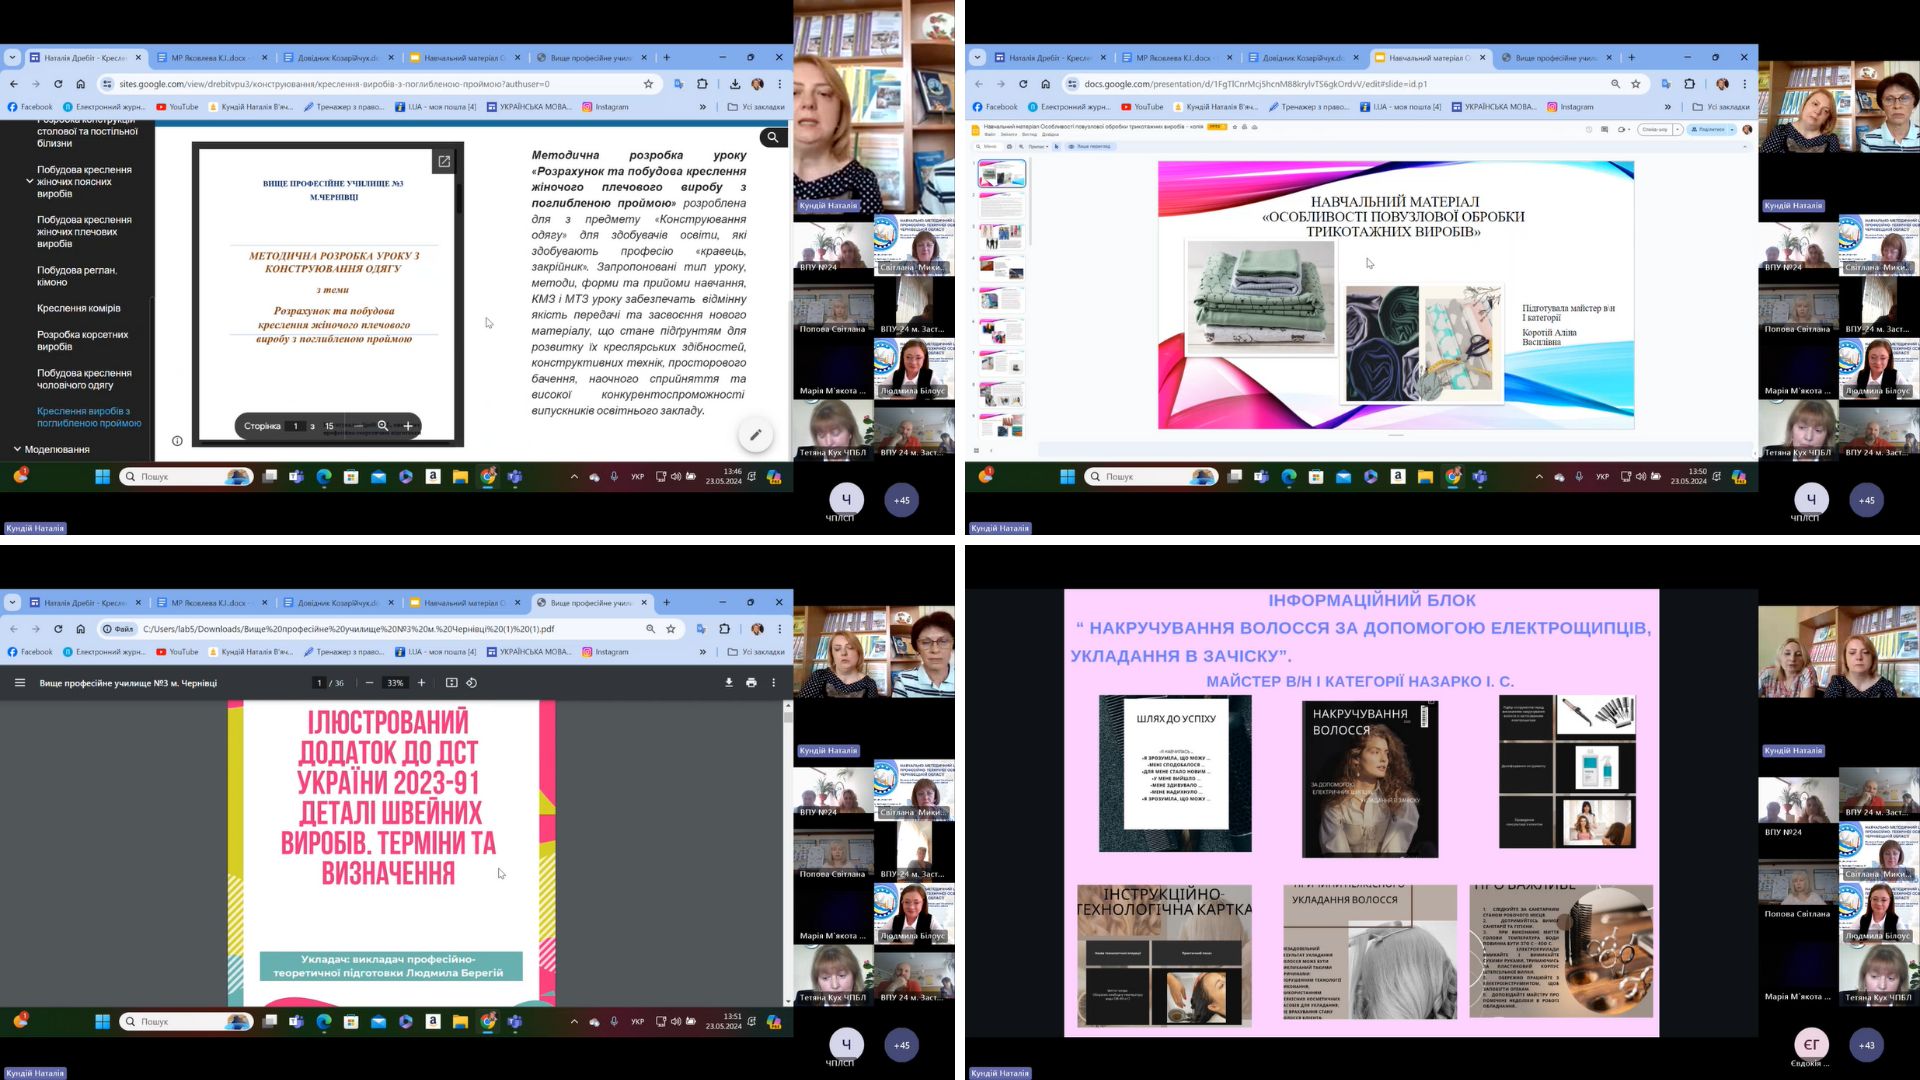
Task: Click the Поділитися share button in Slides
Action: coord(1709,129)
